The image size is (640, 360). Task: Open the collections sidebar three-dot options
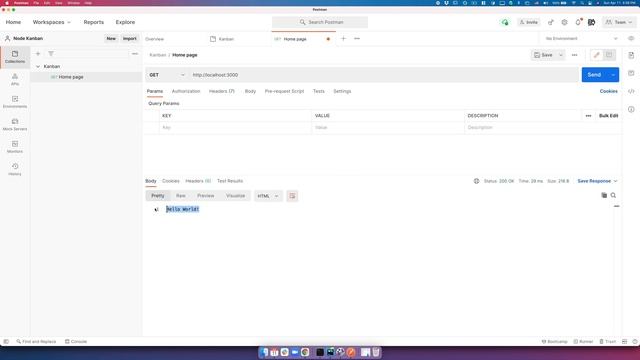click(x=135, y=53)
